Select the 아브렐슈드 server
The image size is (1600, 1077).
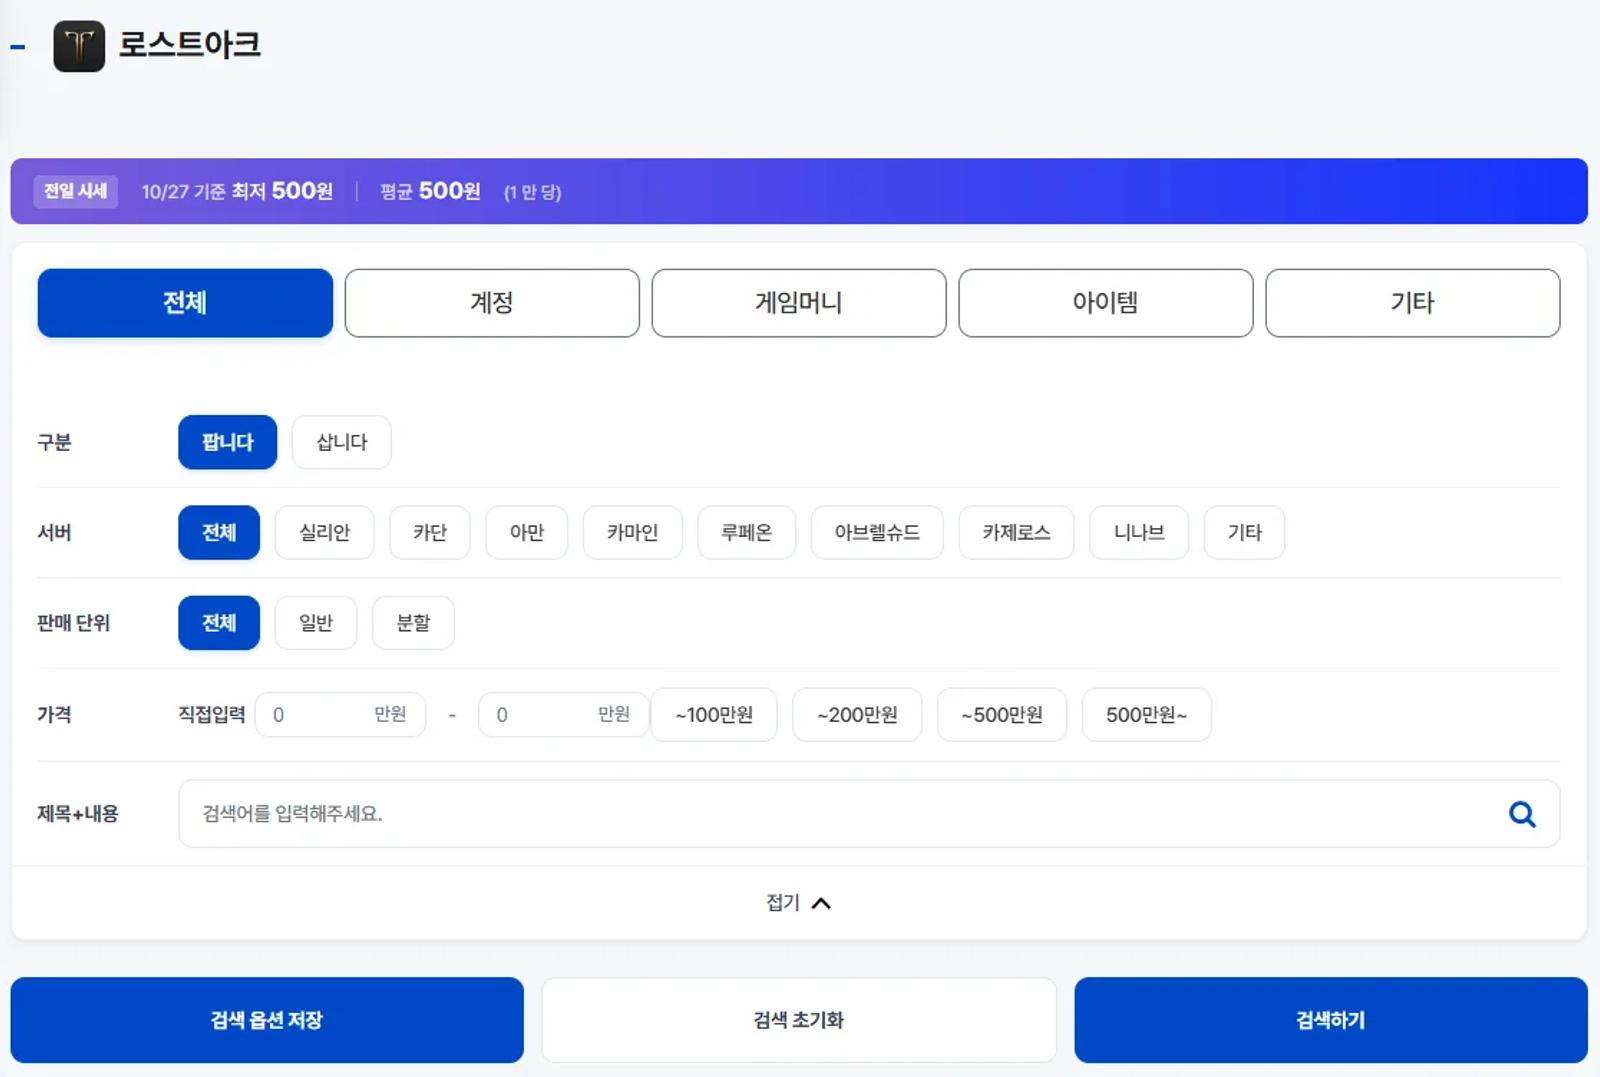pos(877,533)
